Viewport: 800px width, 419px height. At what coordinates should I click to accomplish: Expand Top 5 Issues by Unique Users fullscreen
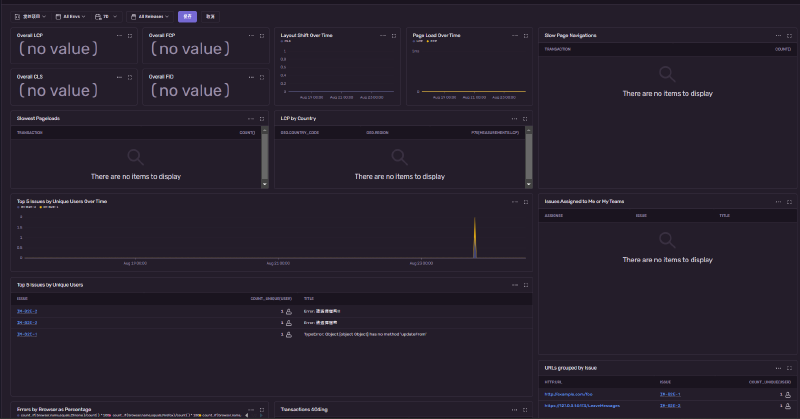(x=526, y=285)
